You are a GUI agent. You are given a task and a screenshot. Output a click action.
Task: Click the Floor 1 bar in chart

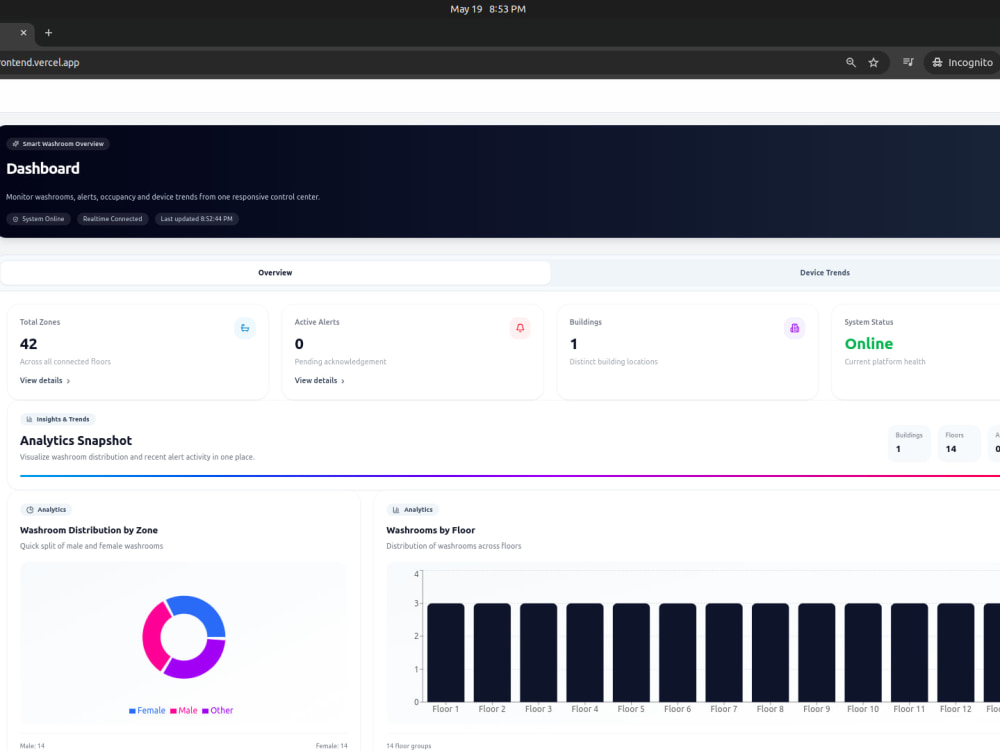tap(446, 652)
